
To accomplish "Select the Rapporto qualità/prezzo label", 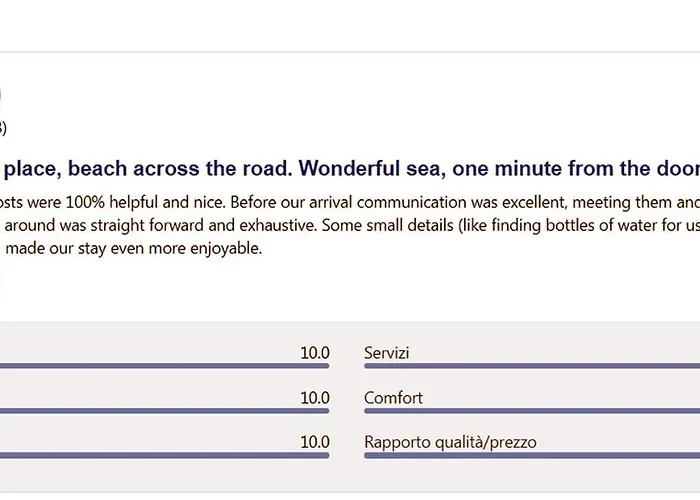I will tap(450, 442).
